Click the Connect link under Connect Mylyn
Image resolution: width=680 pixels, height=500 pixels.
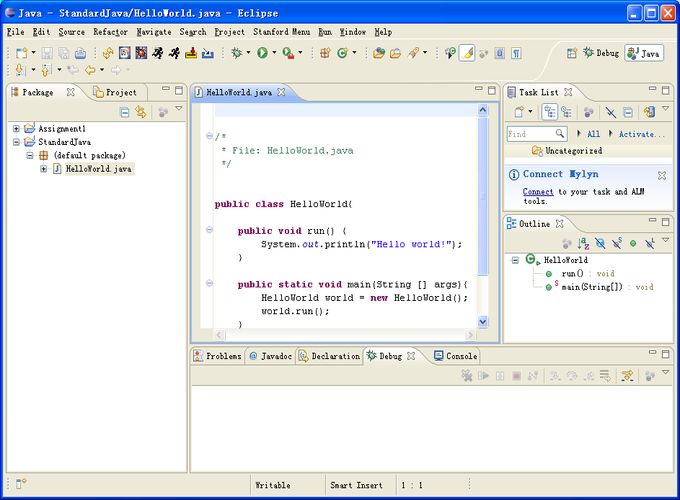(537, 191)
